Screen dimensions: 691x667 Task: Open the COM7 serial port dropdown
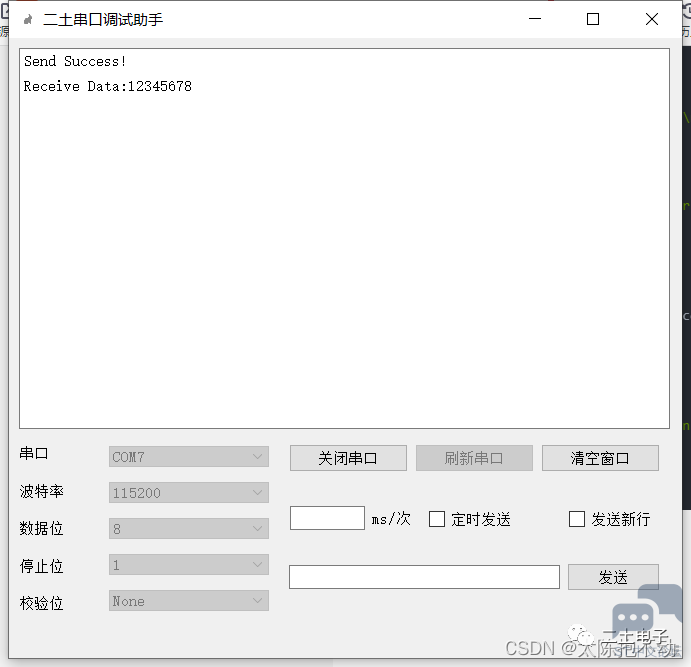tap(189, 457)
